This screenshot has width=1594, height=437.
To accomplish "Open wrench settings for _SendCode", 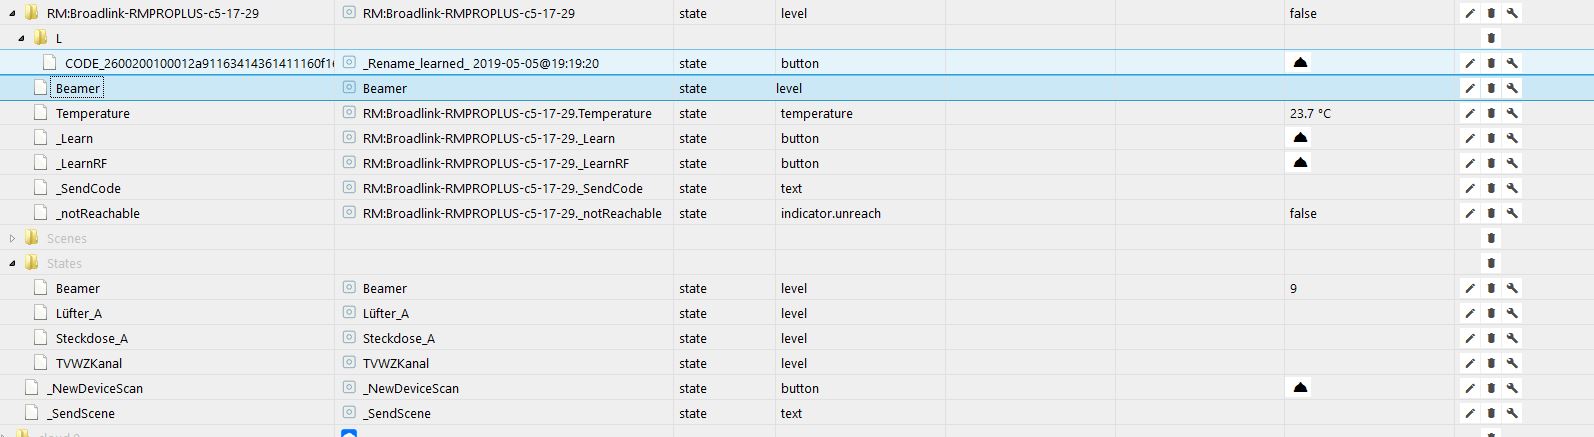I will (1512, 188).
